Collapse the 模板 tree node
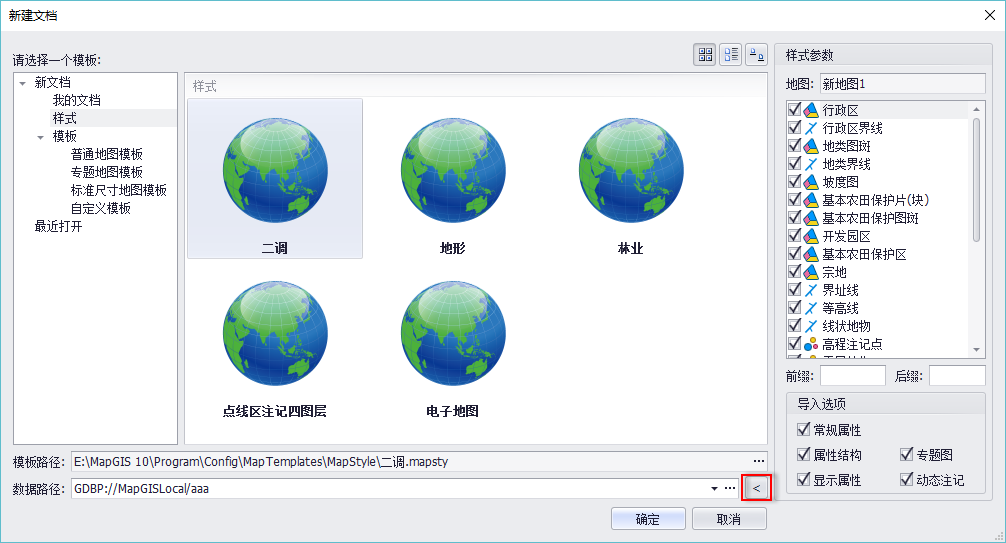This screenshot has width=1006, height=543. click(40, 137)
